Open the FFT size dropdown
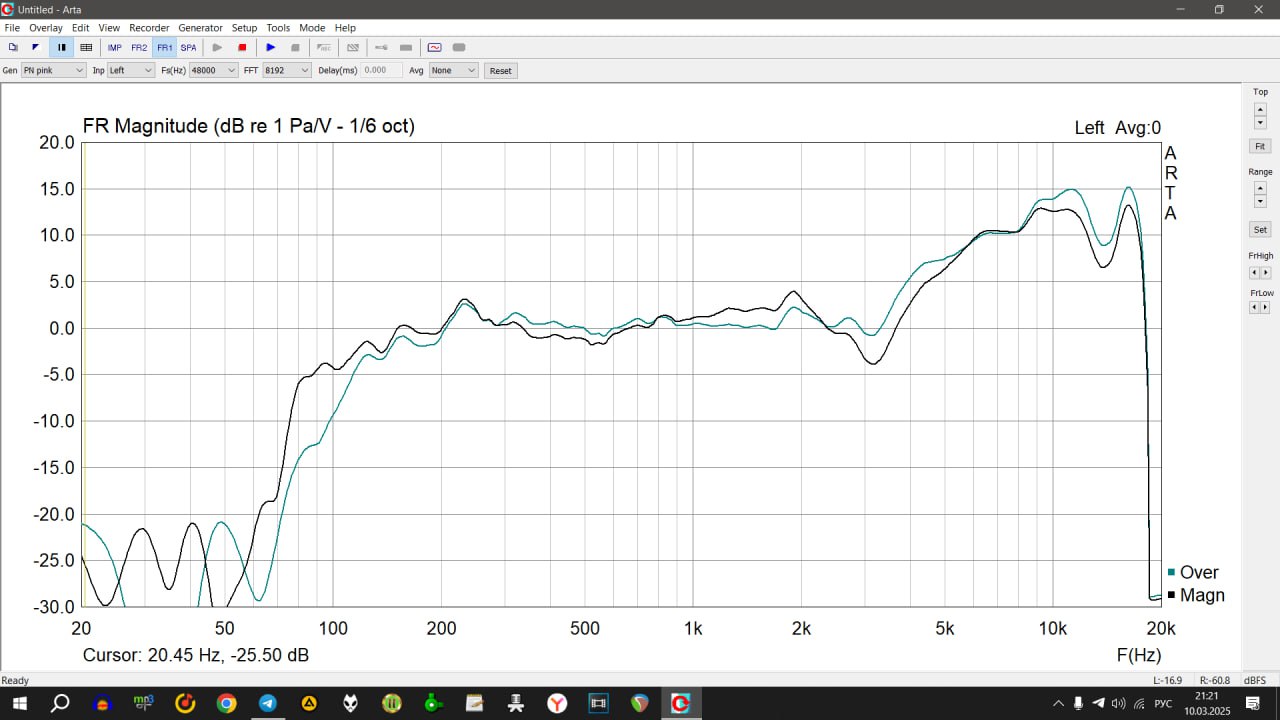Image resolution: width=1280 pixels, height=720 pixels. [287, 71]
